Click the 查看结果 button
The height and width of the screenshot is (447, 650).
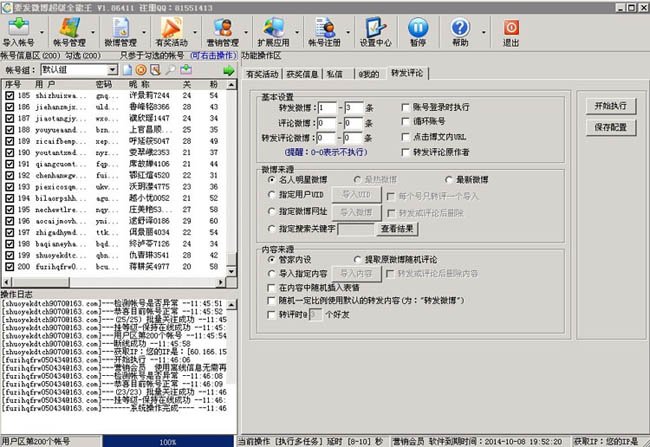pos(397,229)
